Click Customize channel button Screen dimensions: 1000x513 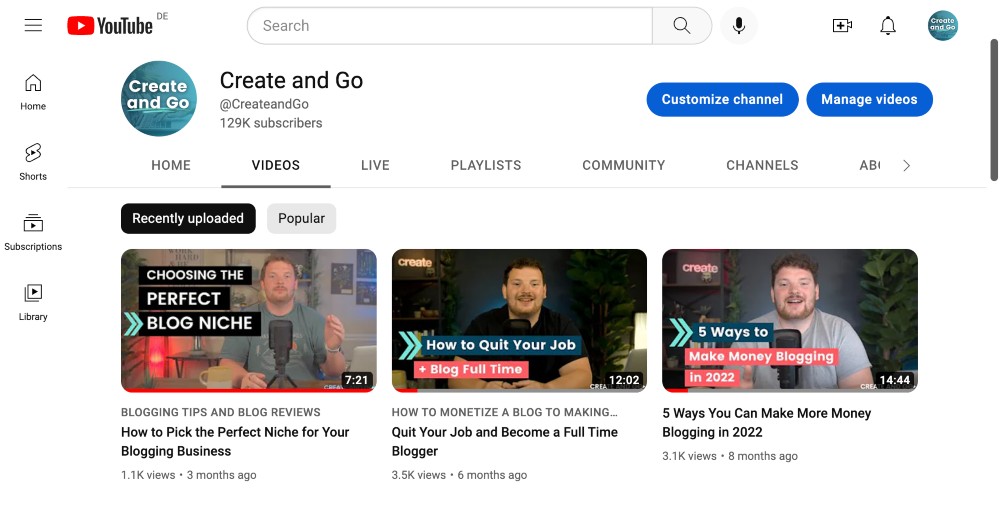723,100
